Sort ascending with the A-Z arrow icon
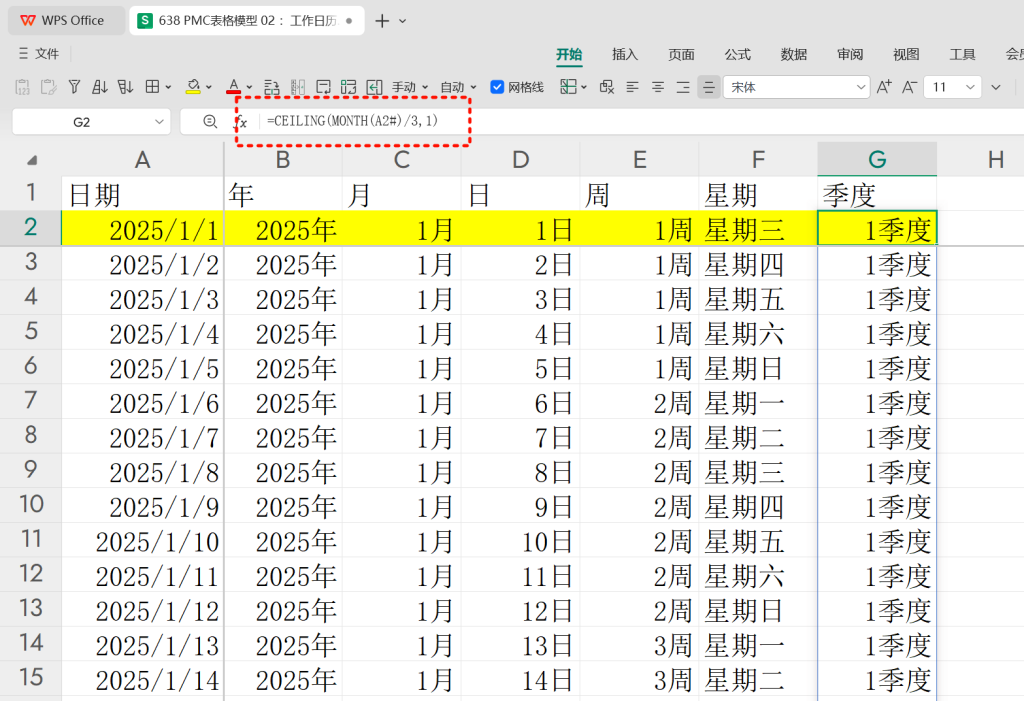The height and width of the screenshot is (701, 1024). point(100,87)
